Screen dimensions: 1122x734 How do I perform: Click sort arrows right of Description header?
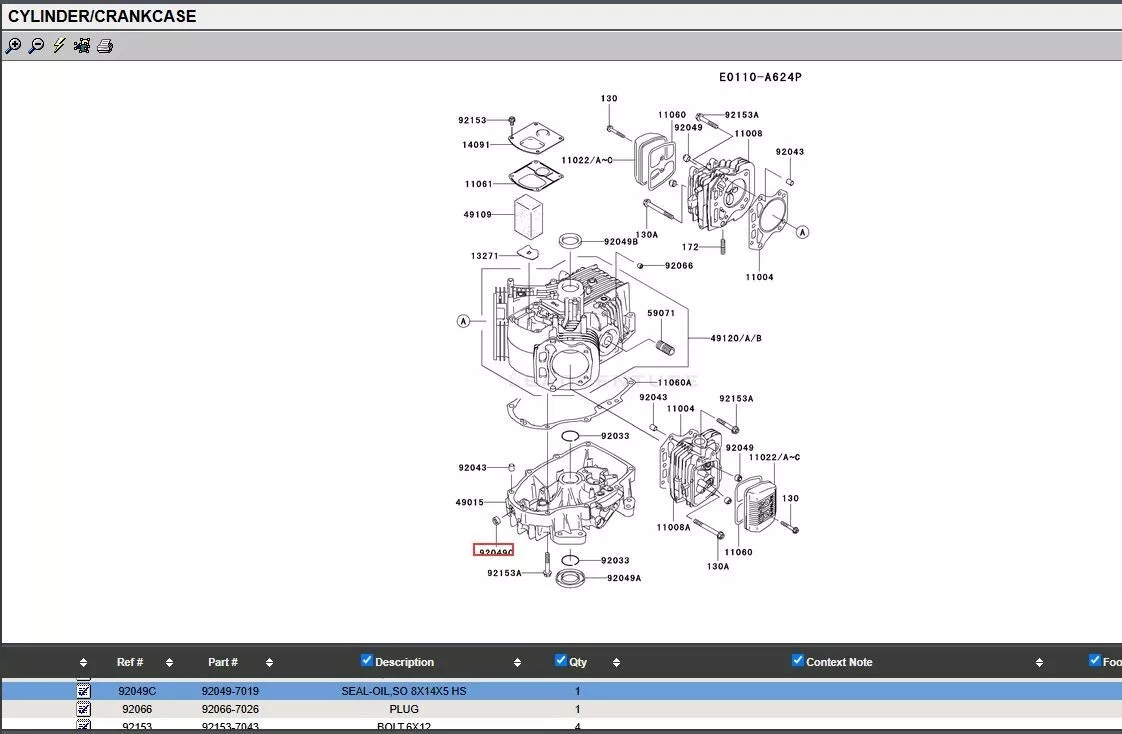click(x=517, y=662)
